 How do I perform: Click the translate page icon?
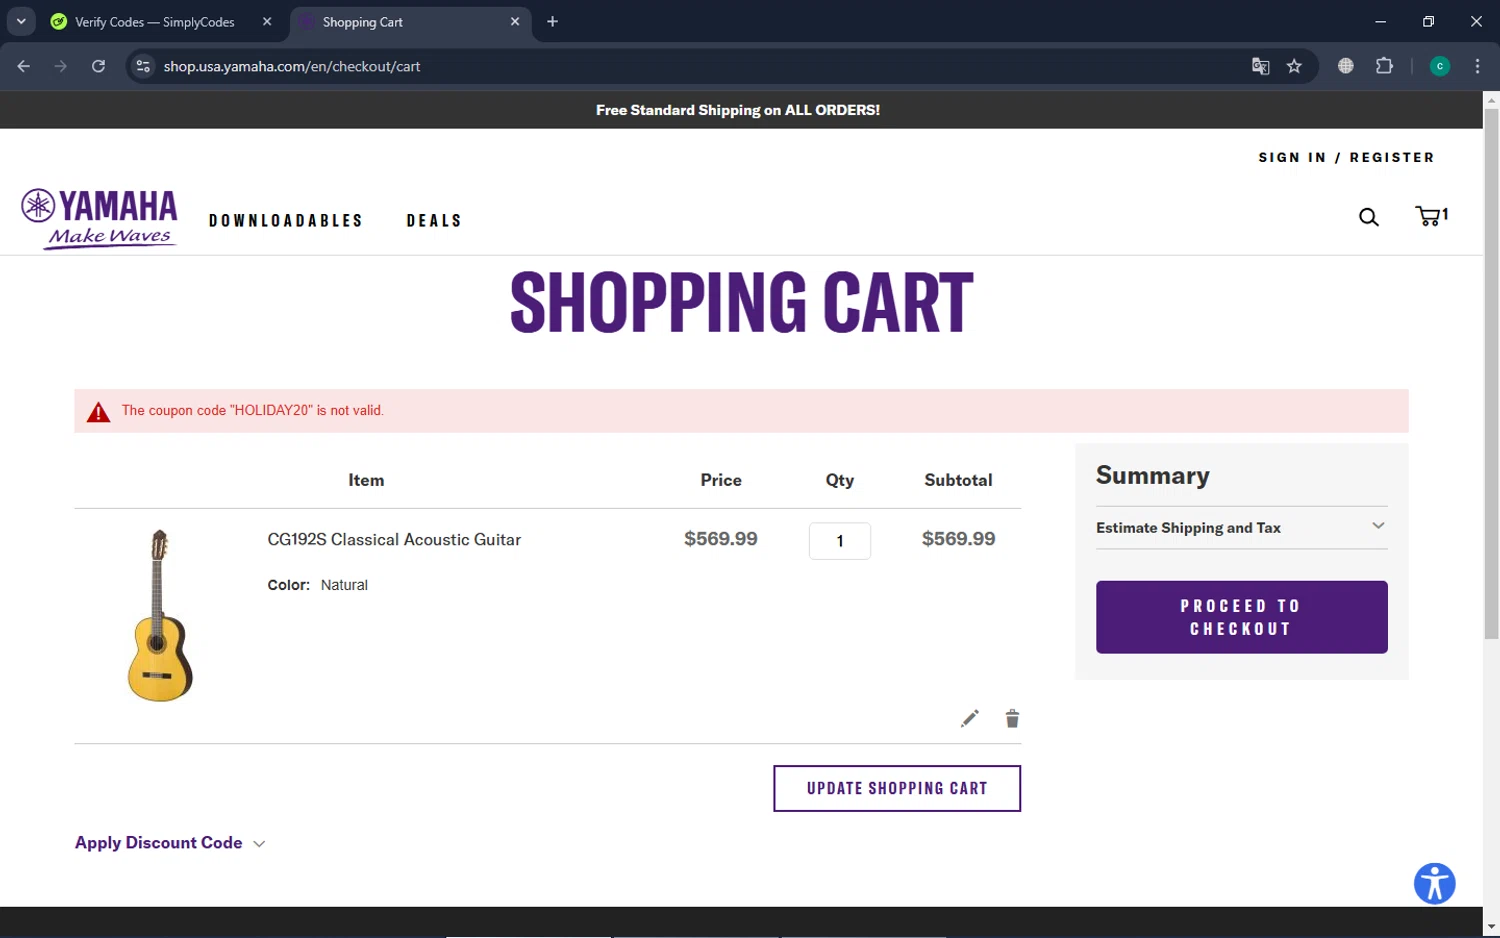tap(1260, 66)
